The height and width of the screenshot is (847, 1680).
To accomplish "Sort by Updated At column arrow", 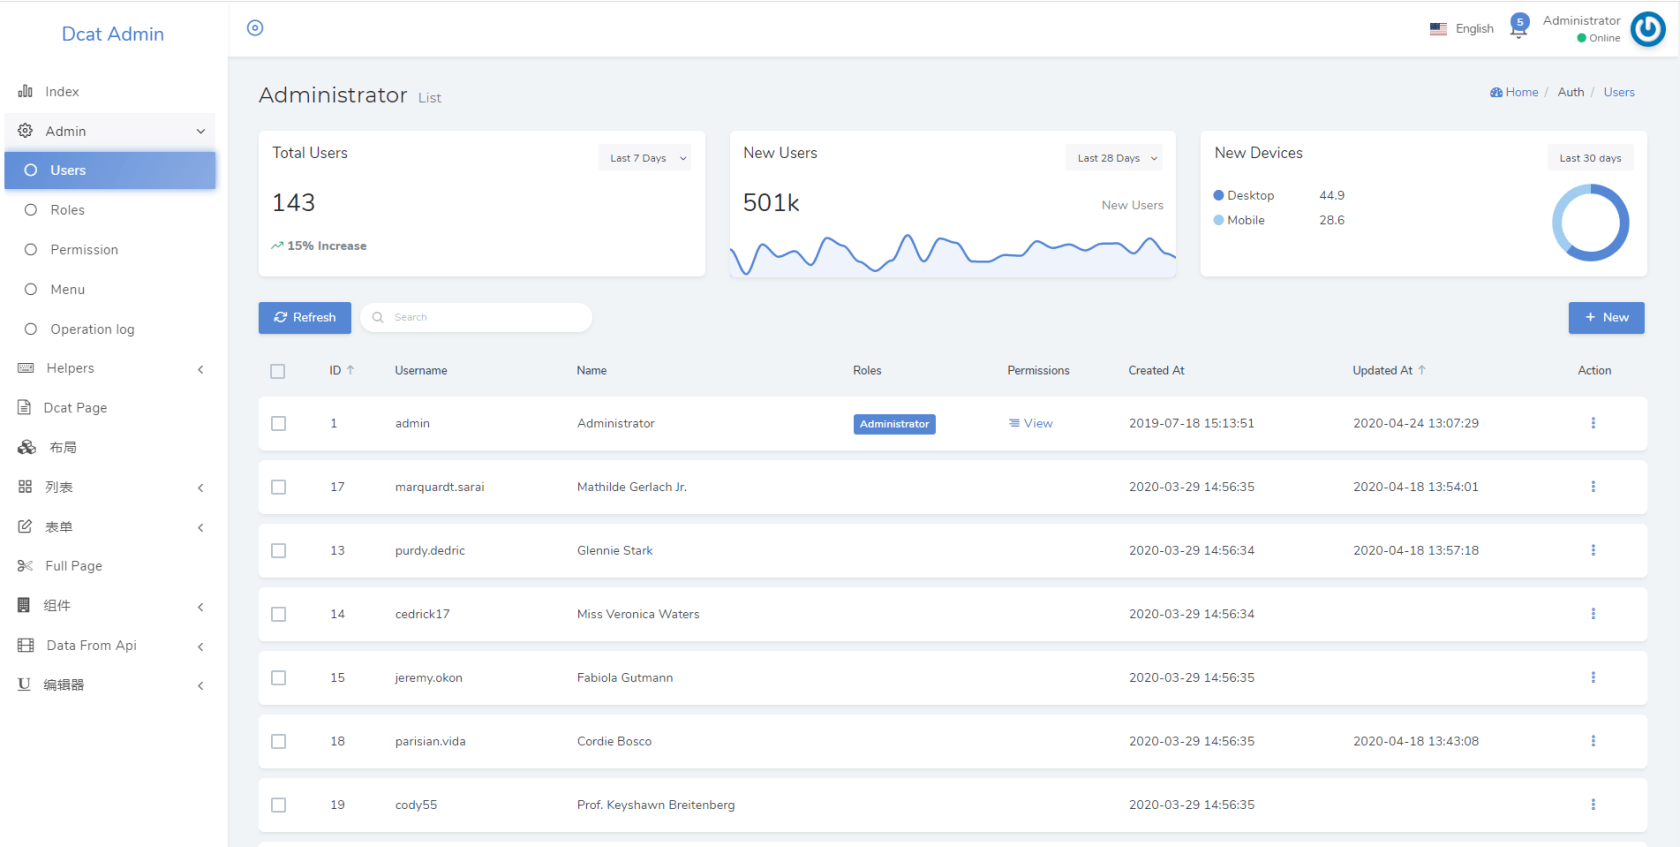I will click(x=1422, y=370).
